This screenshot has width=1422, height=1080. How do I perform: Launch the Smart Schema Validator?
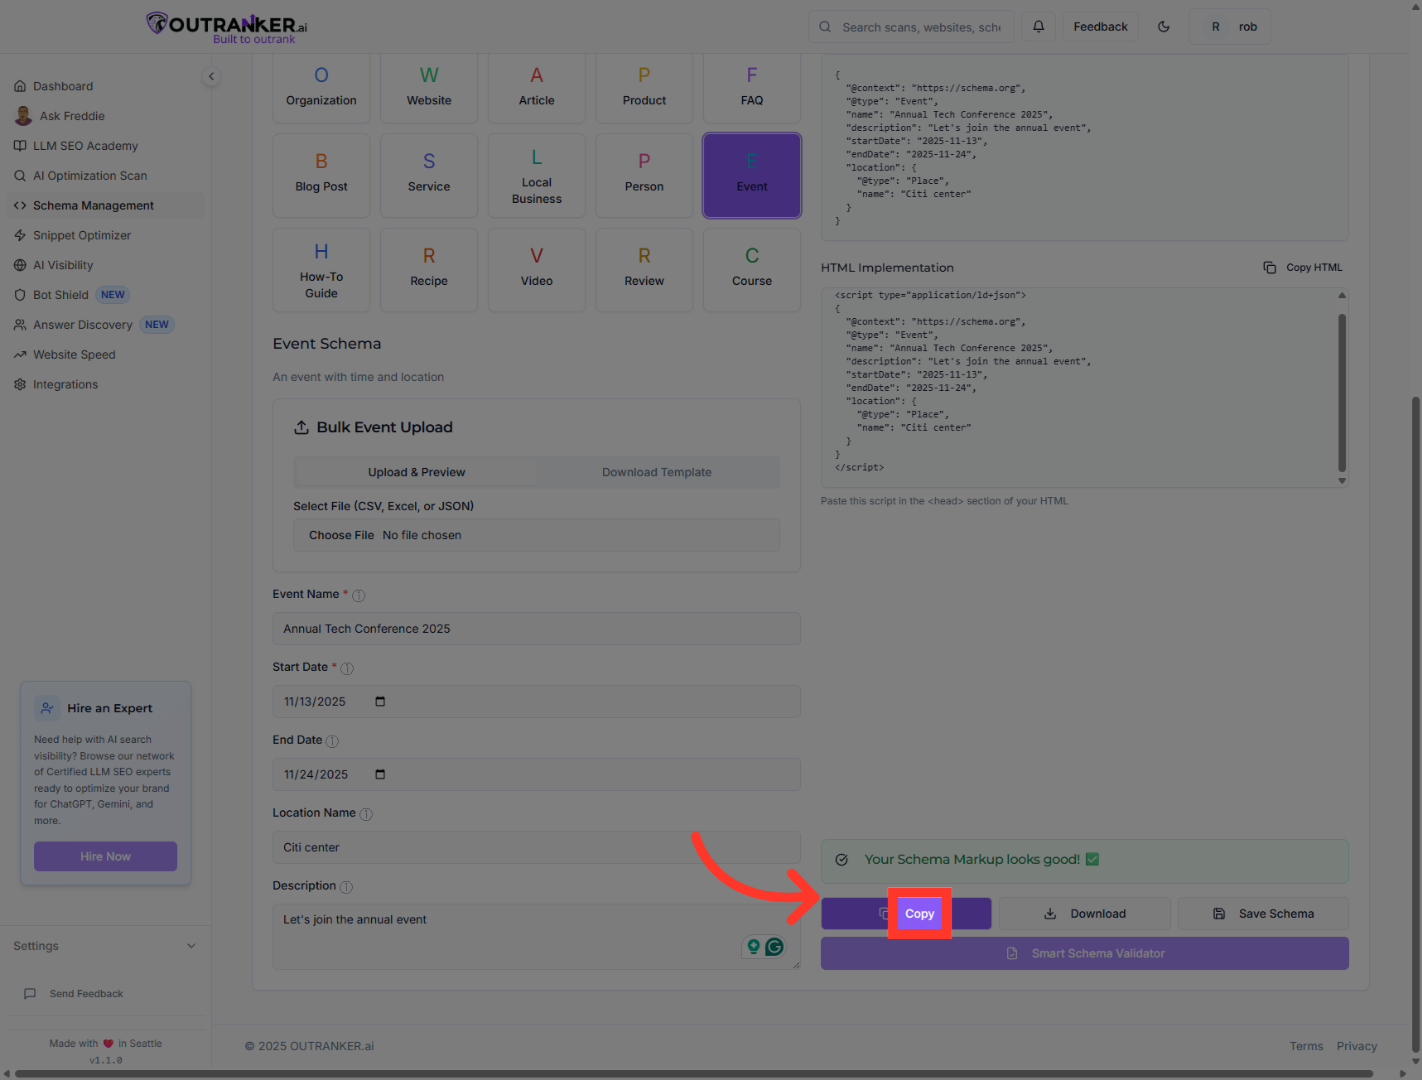pos(1085,954)
